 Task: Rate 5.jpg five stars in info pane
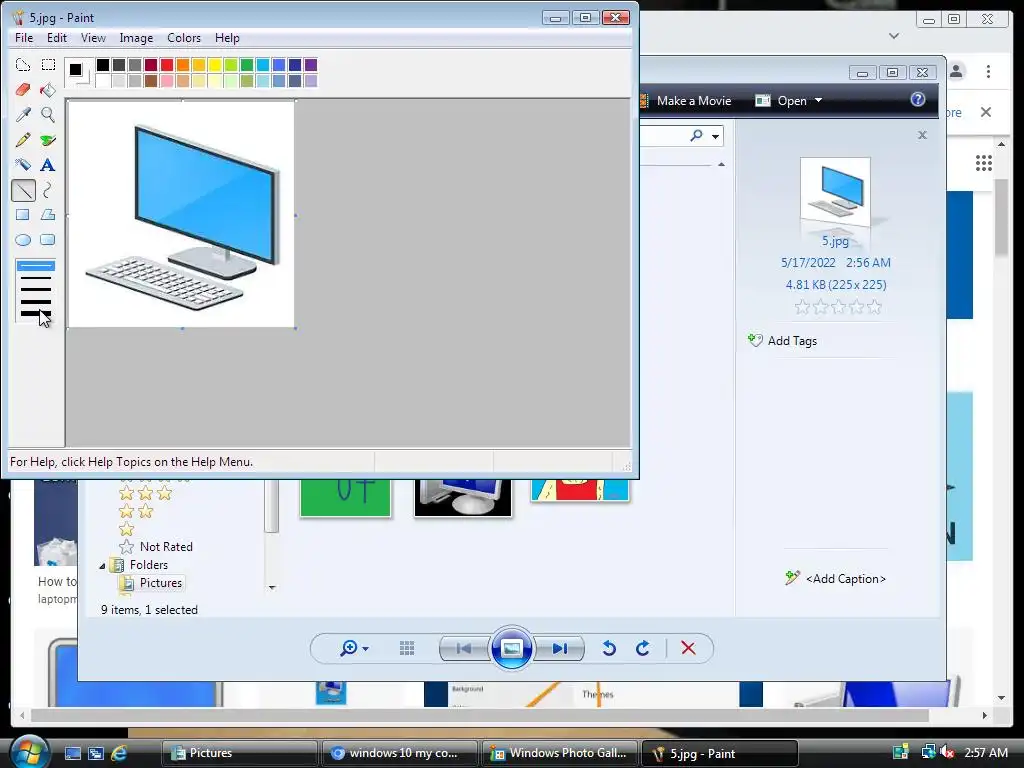pos(874,307)
